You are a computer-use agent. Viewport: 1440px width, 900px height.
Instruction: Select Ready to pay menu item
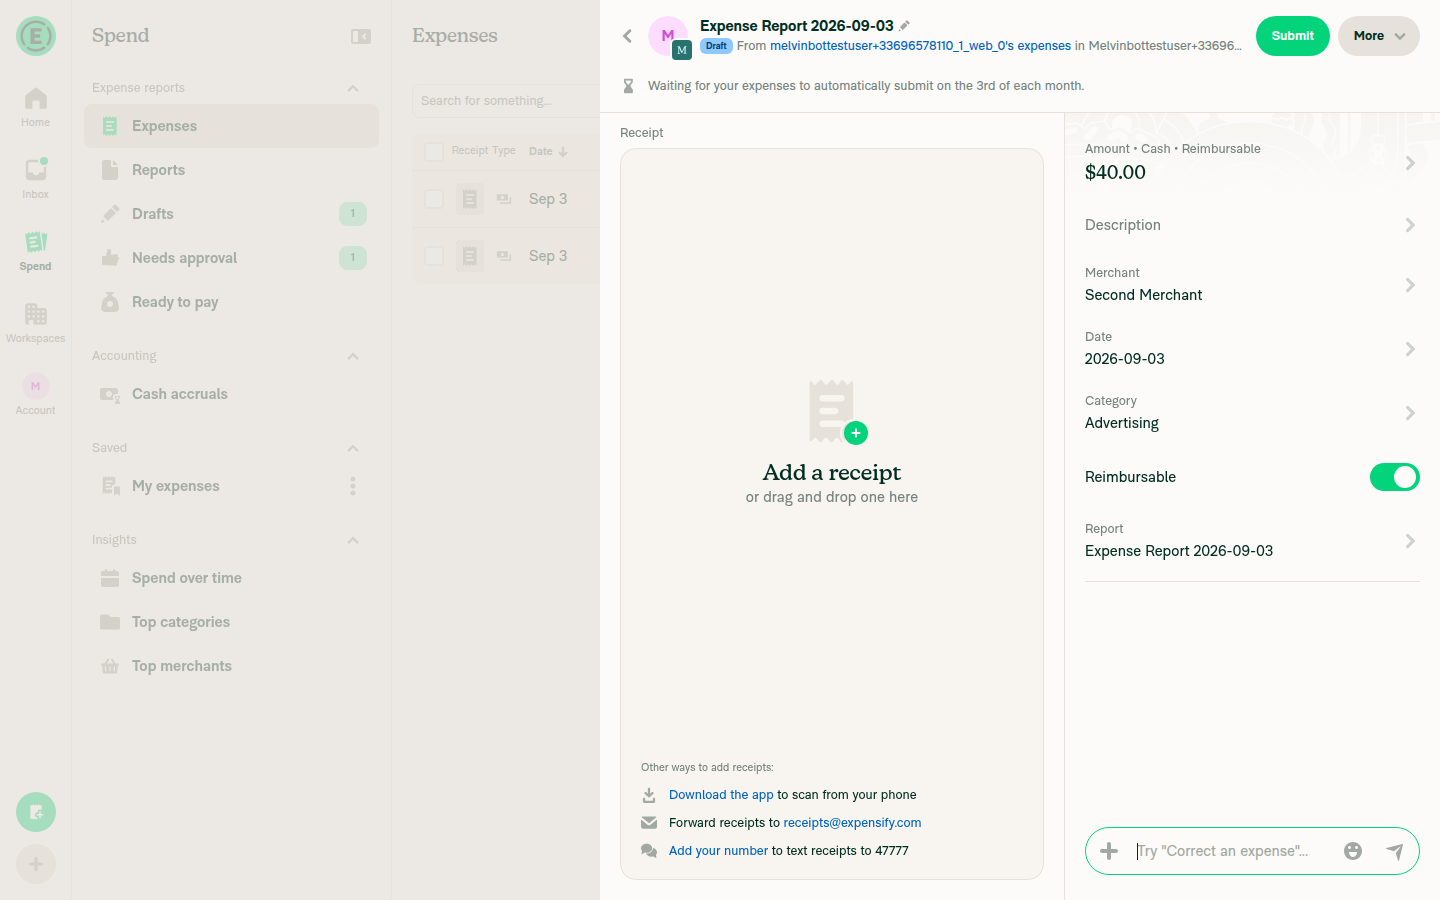[x=231, y=302]
